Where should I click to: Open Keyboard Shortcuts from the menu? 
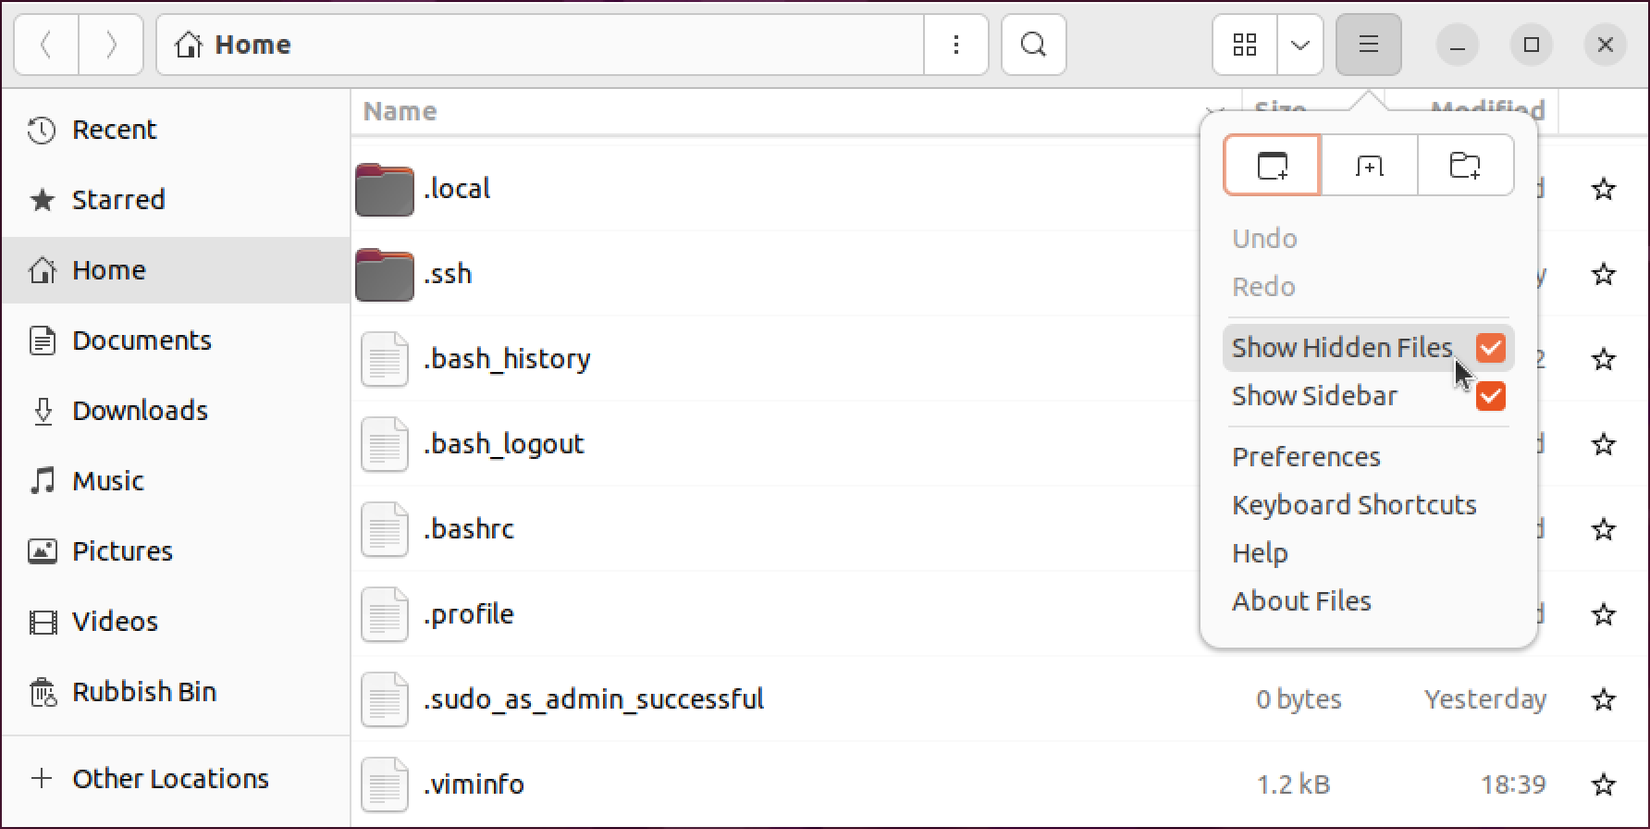pos(1354,504)
